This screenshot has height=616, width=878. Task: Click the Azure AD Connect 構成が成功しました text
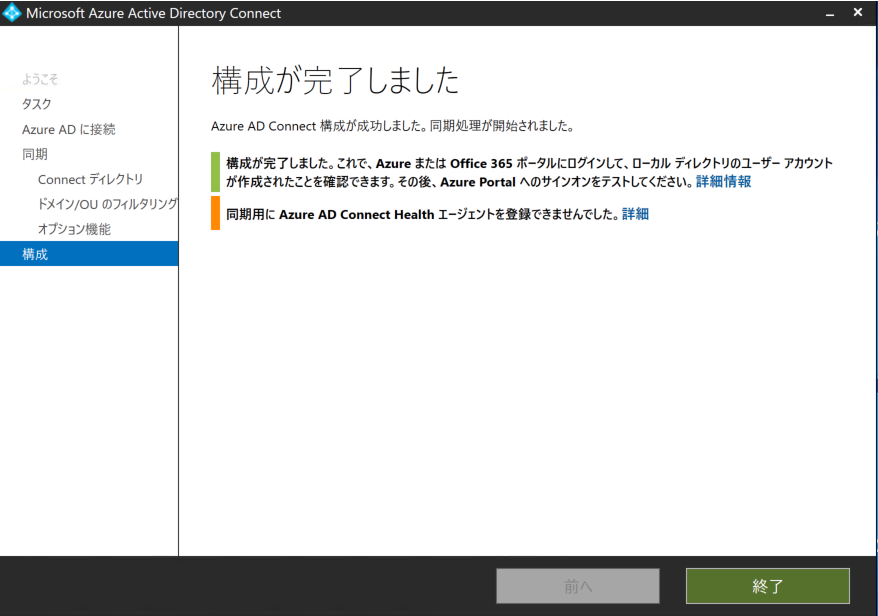point(393,126)
